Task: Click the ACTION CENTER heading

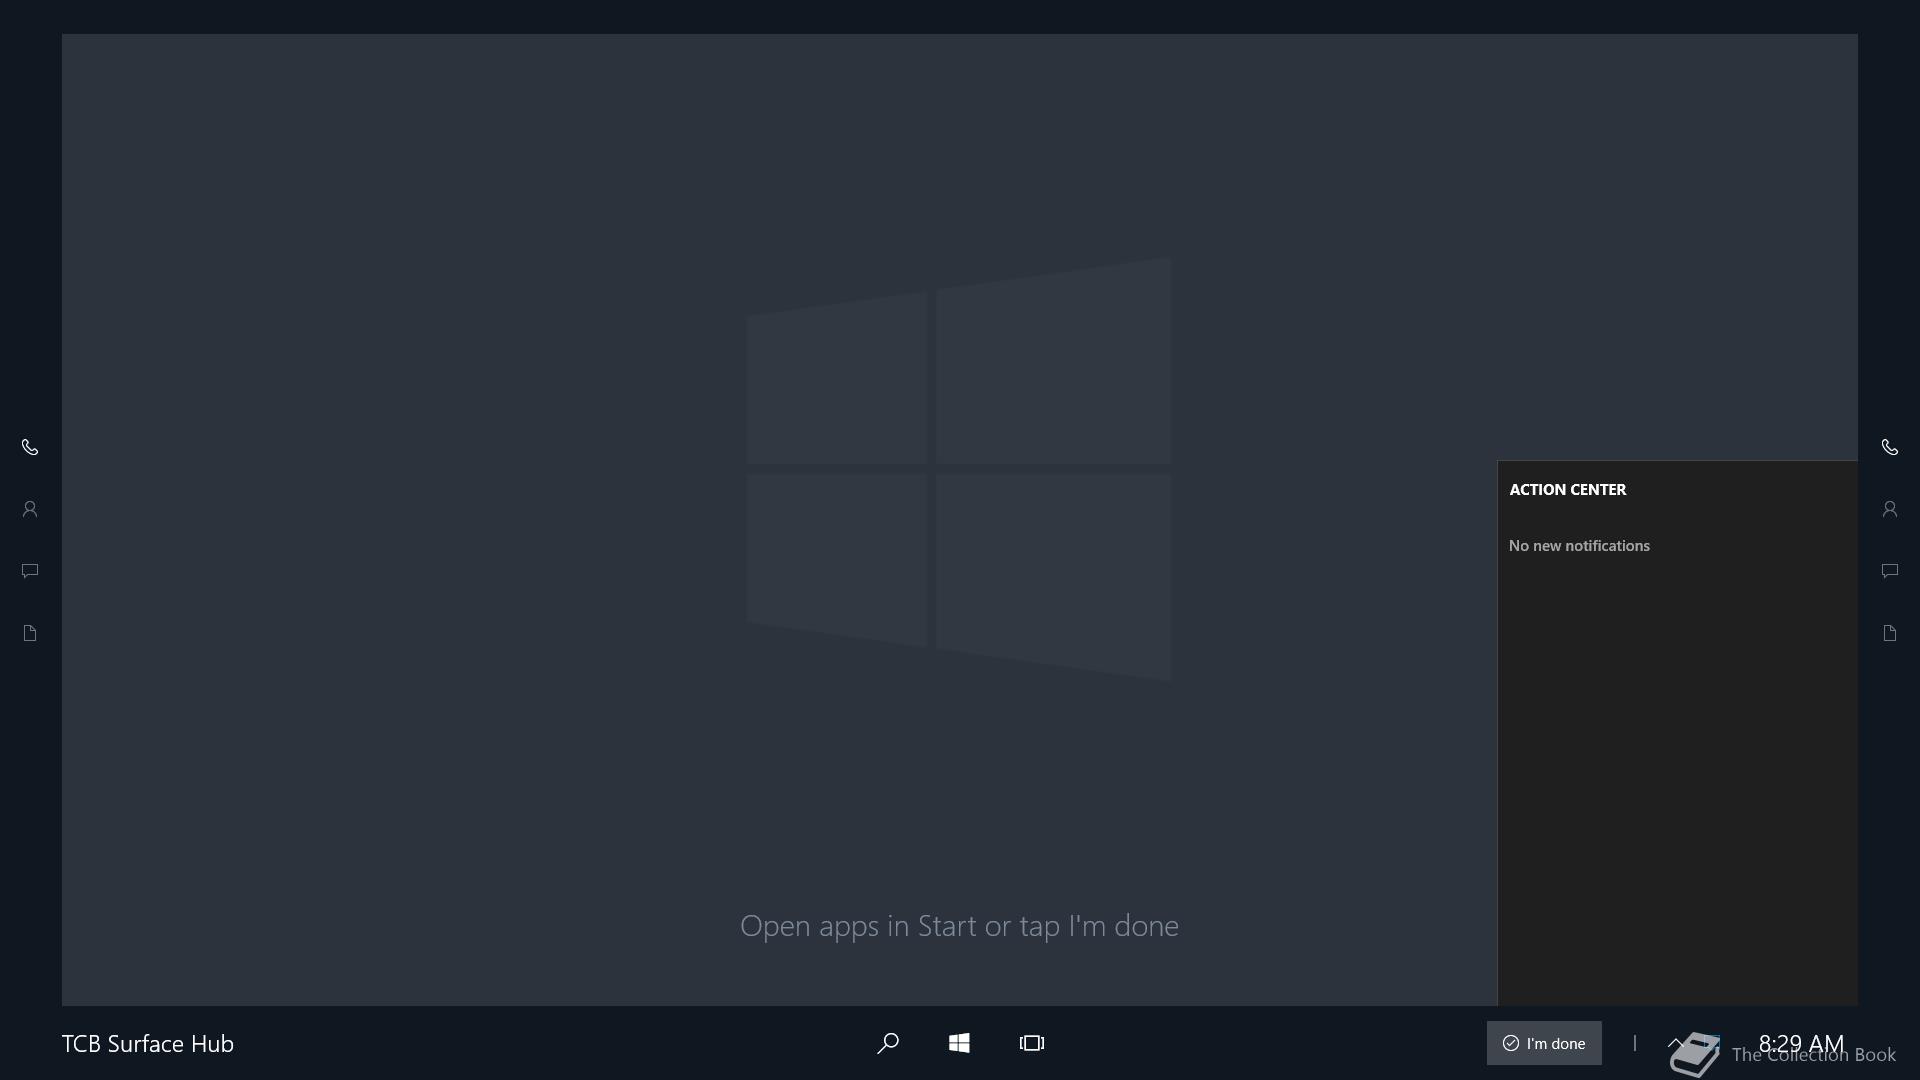Action: point(1568,489)
